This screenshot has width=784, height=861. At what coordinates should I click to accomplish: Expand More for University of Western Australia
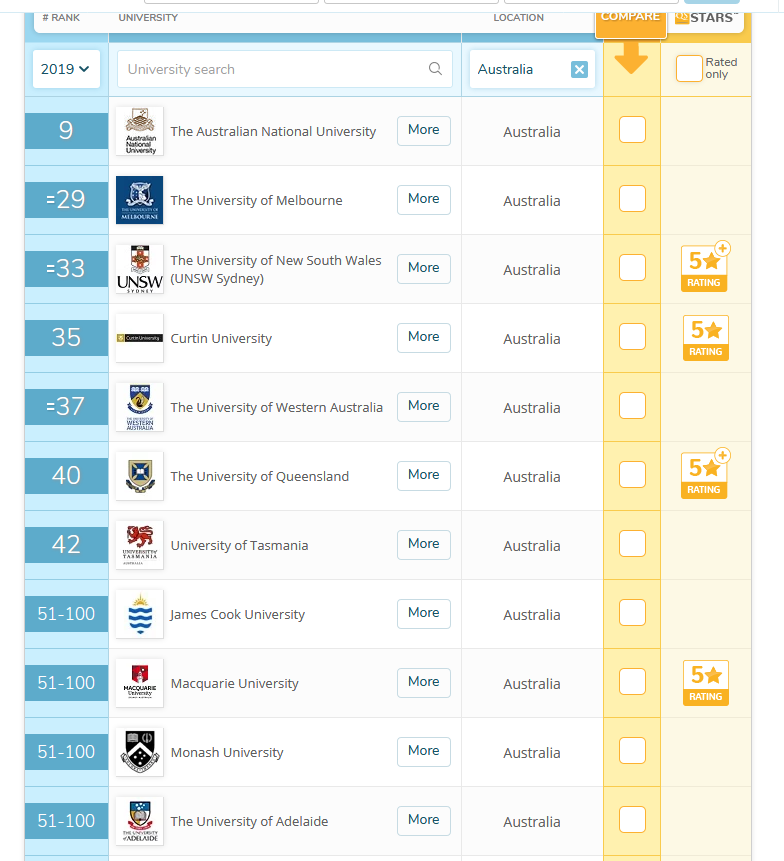(424, 407)
